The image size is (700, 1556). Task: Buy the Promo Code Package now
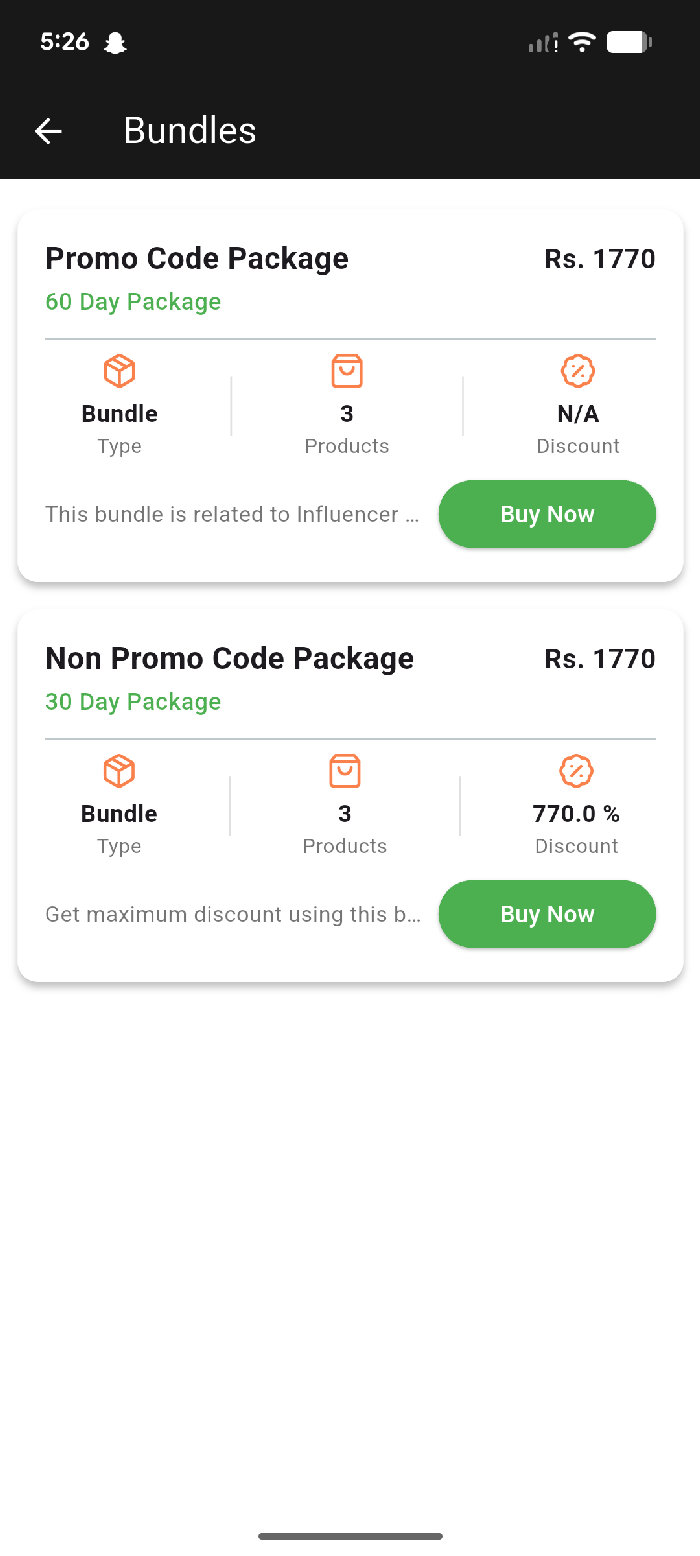[547, 514]
